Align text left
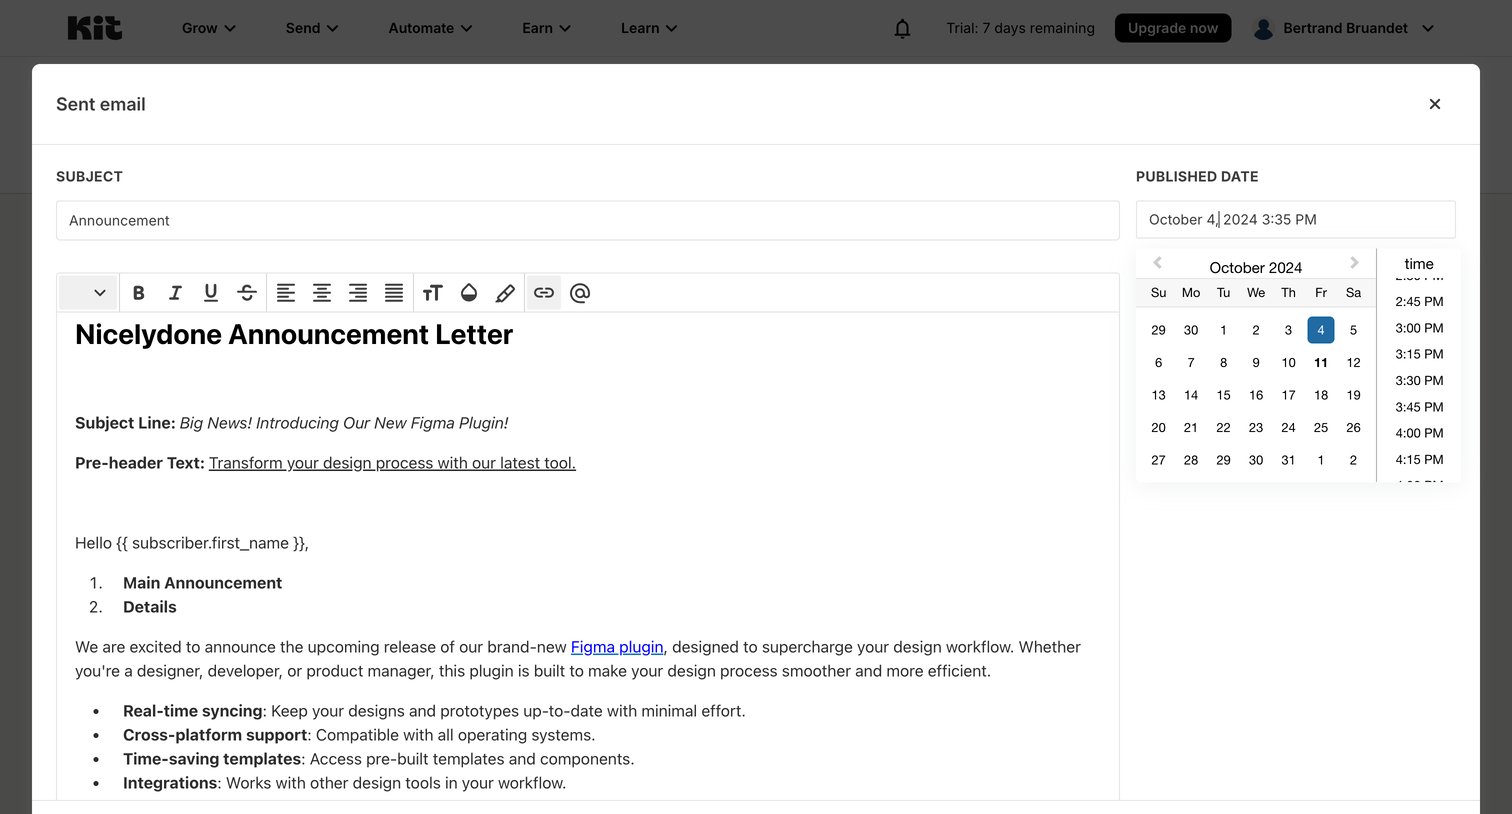Screen dimensions: 1512x814 click(286, 293)
